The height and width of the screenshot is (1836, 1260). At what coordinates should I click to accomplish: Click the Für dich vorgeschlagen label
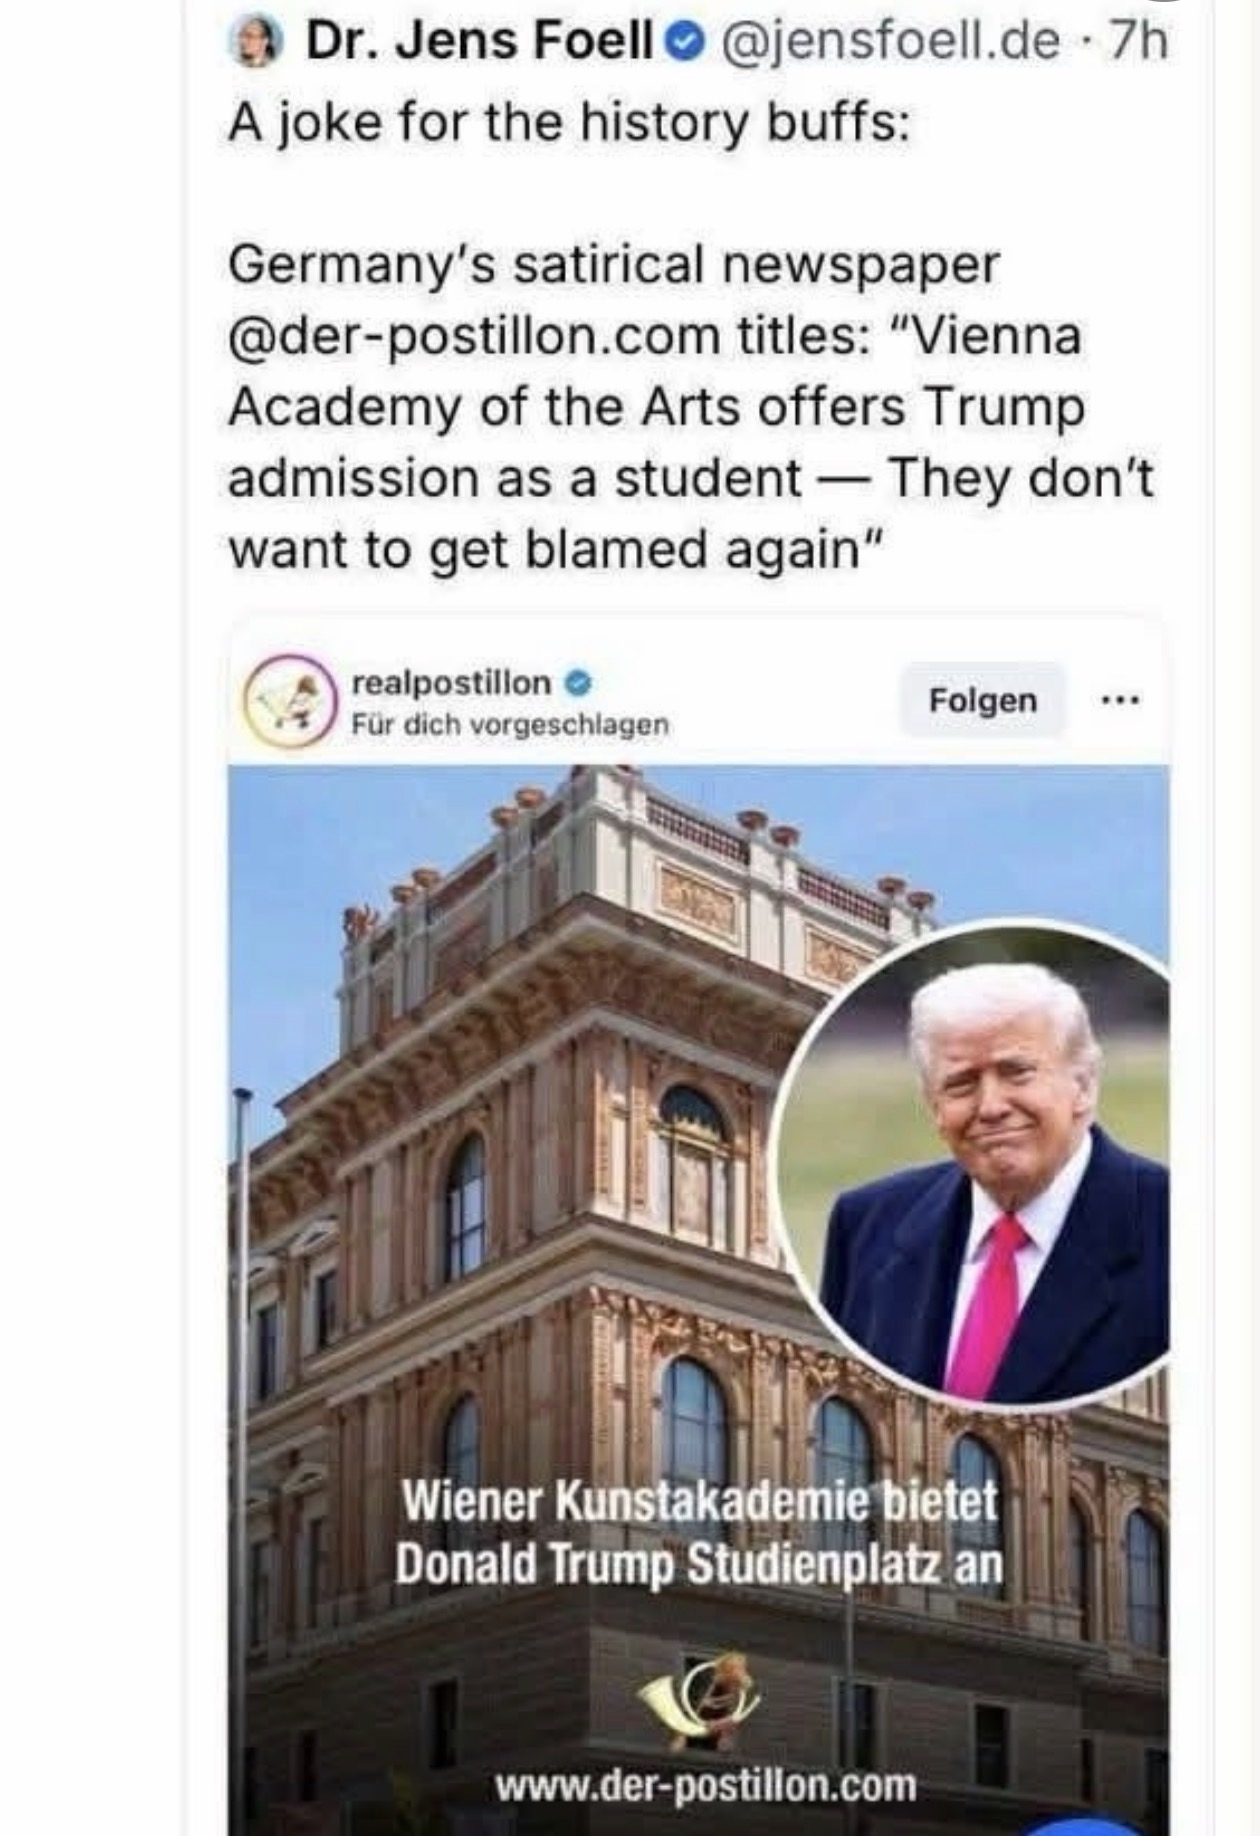click(510, 724)
